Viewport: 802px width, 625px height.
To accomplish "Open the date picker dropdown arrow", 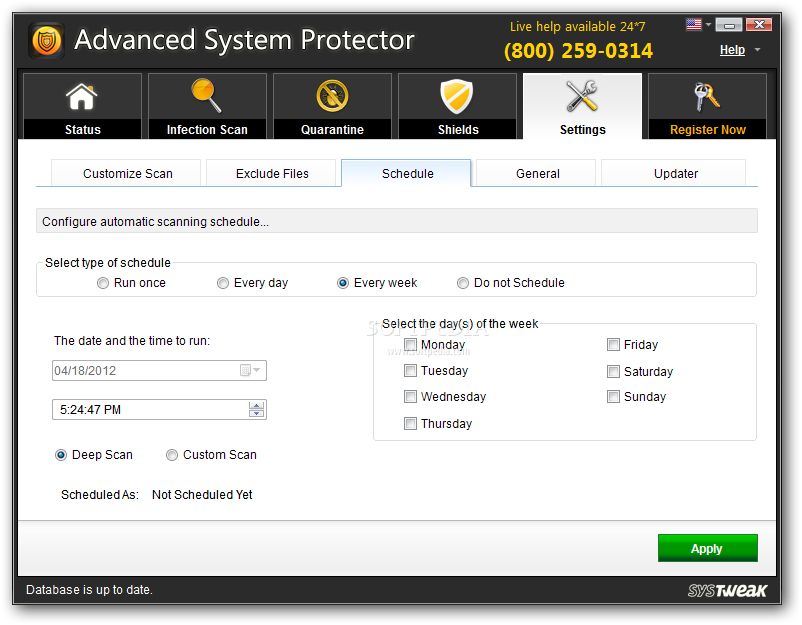I will (x=257, y=370).
